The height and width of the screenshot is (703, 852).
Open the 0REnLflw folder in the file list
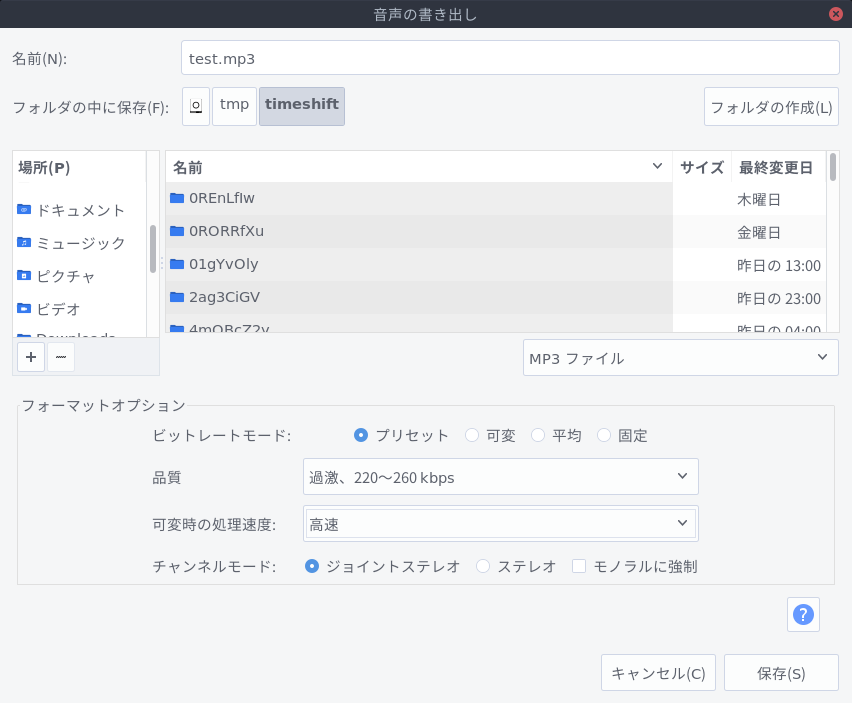[224, 199]
